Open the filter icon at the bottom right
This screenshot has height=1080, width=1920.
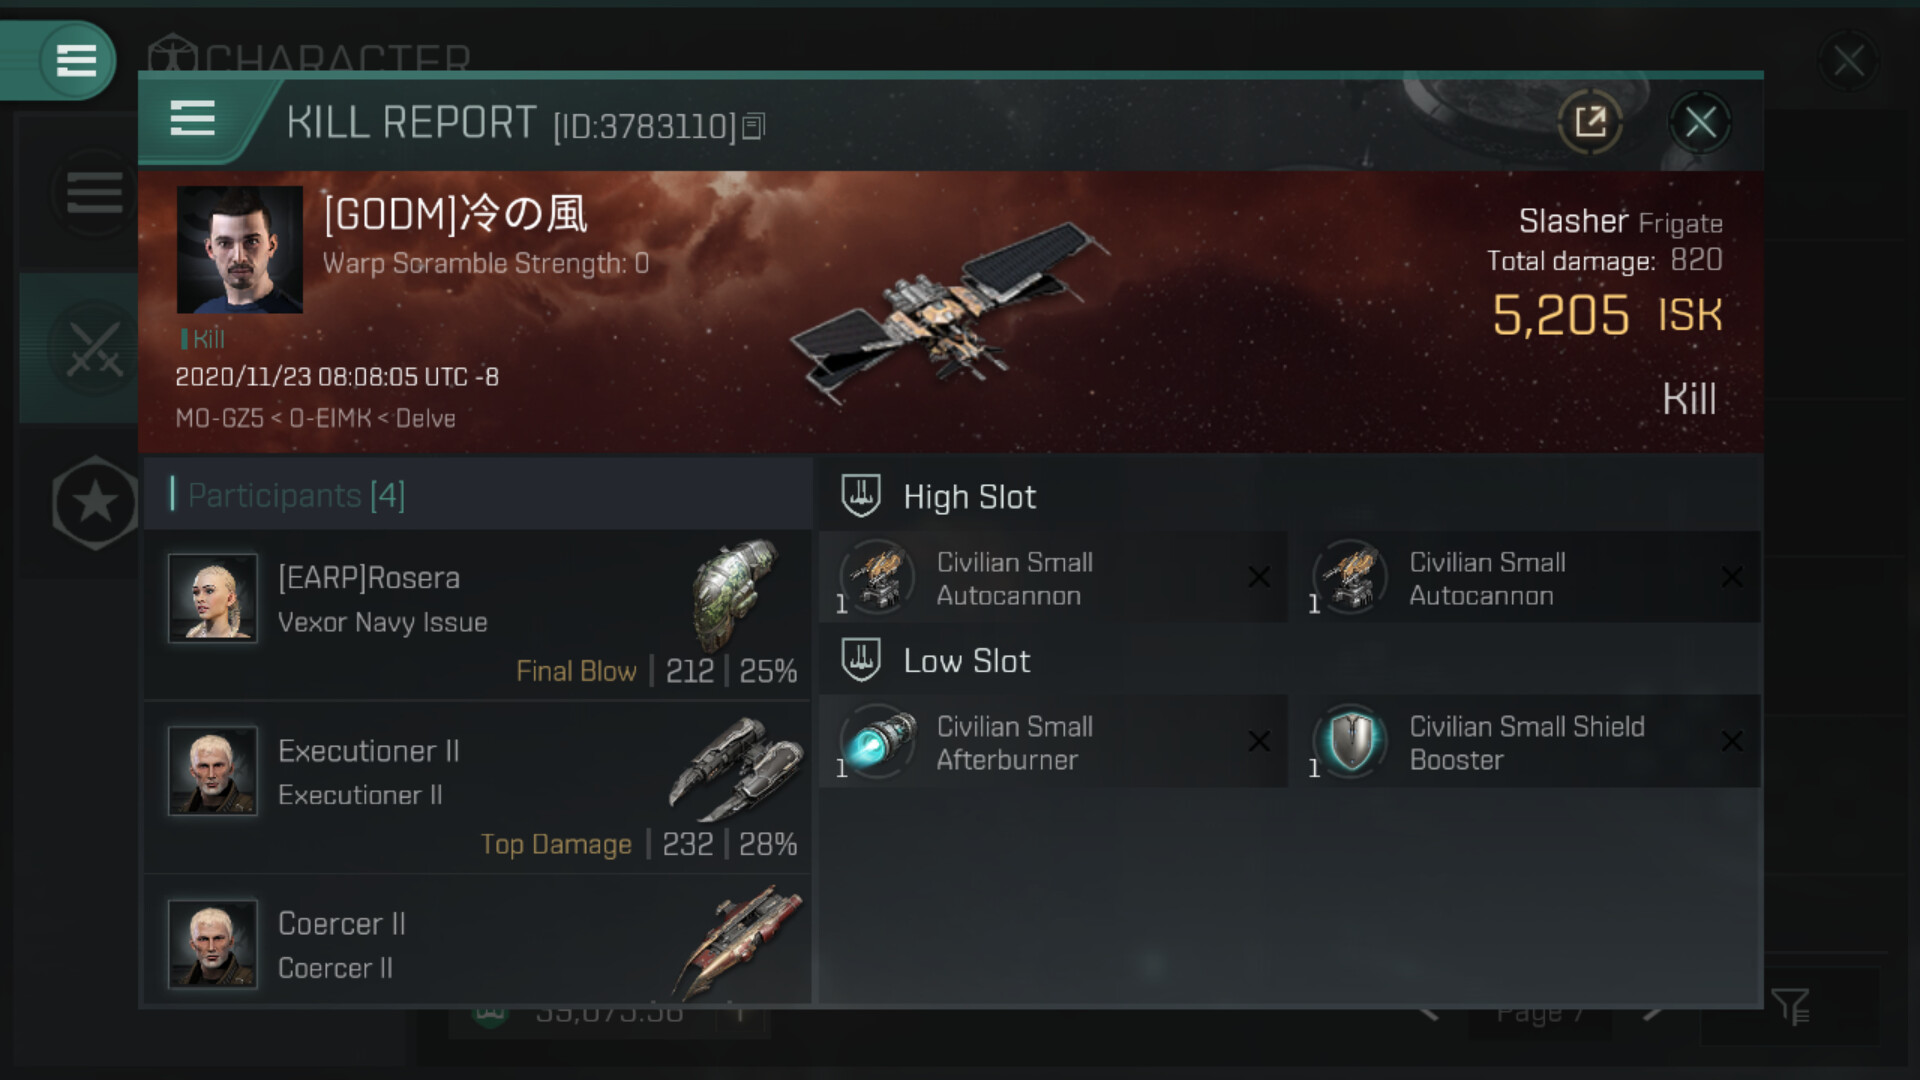tap(1790, 1006)
